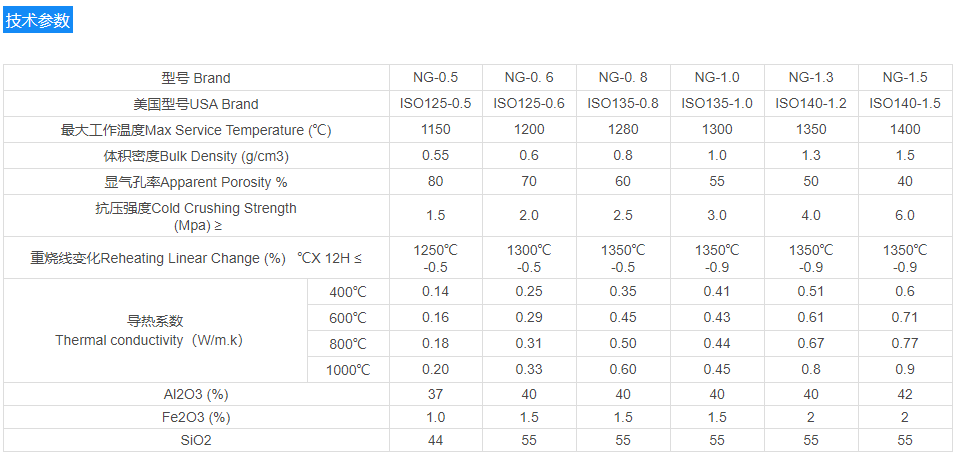Image resolution: width=960 pixels, height=456 pixels.
Task: Click the Fe2O3 (%) row label
Action: click(x=196, y=417)
